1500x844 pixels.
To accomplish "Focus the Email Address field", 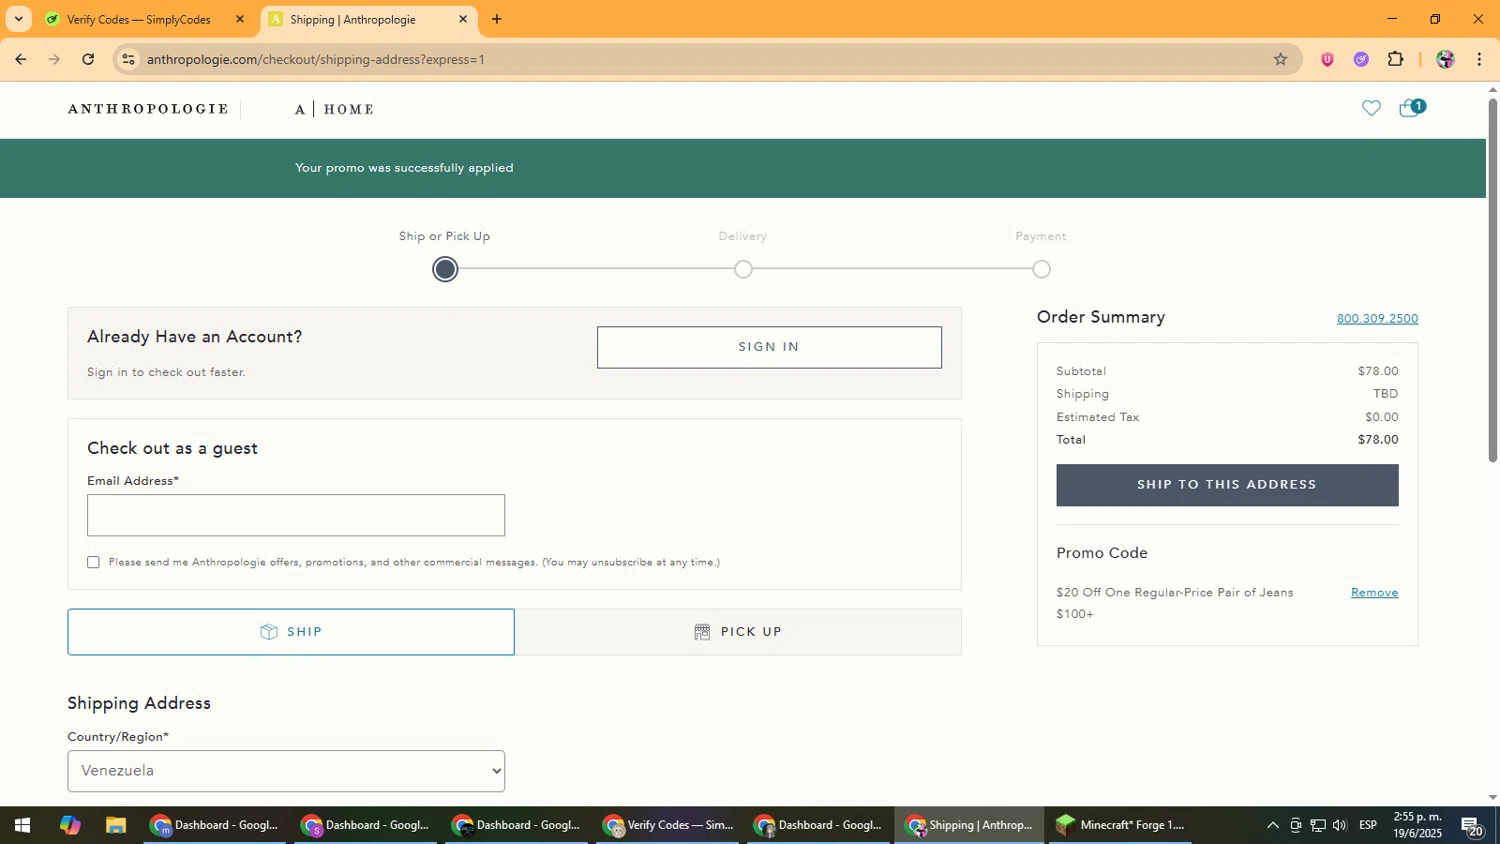I will click(296, 515).
